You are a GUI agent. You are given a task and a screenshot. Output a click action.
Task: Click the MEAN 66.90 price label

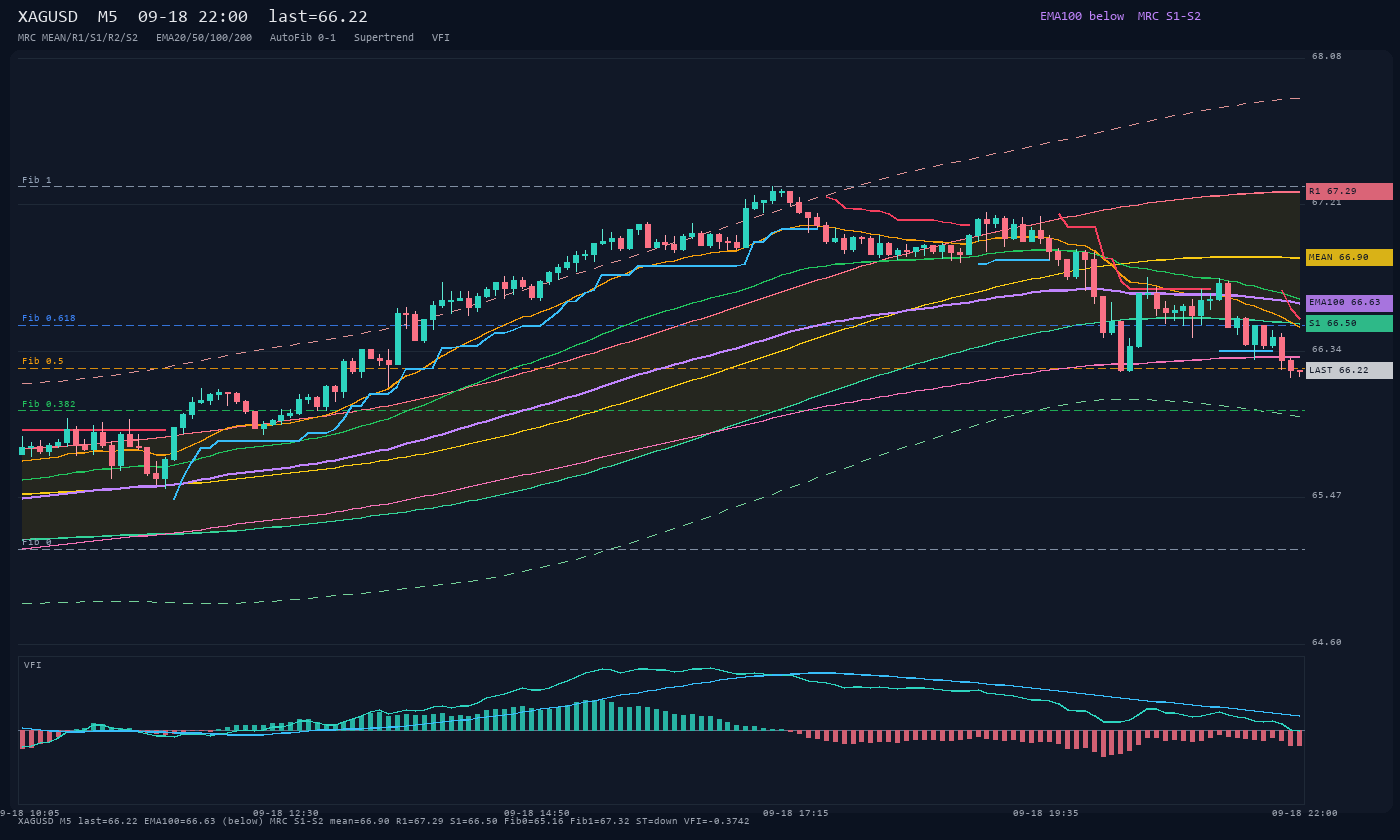(1349, 257)
